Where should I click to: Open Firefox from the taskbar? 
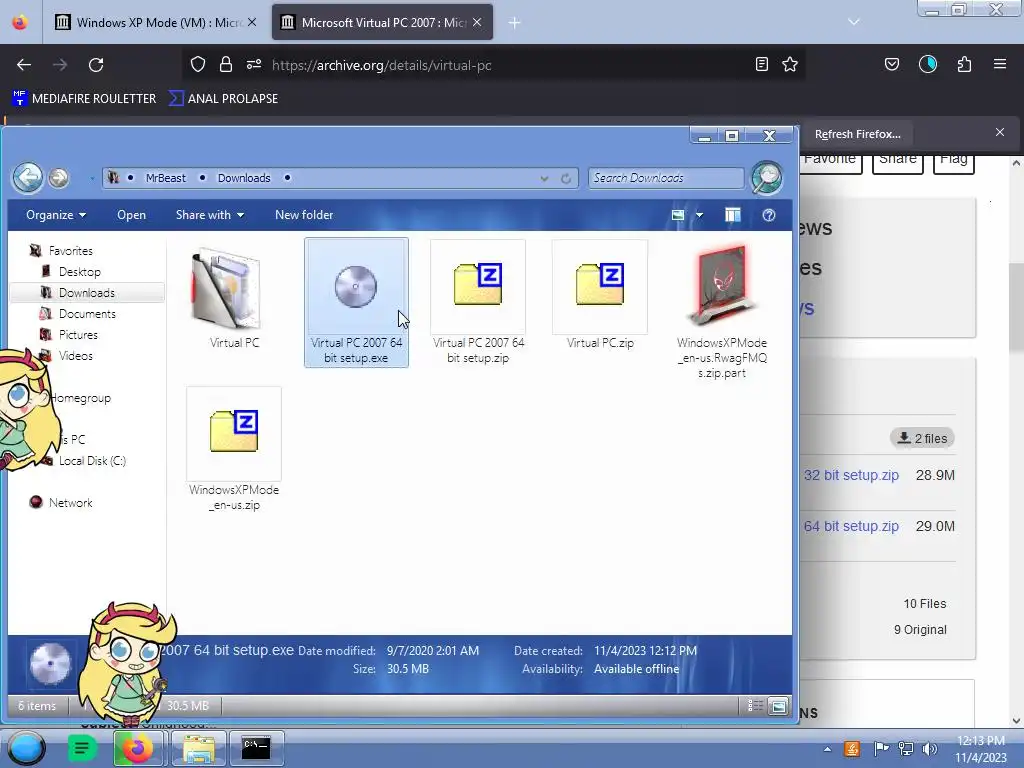(136, 748)
